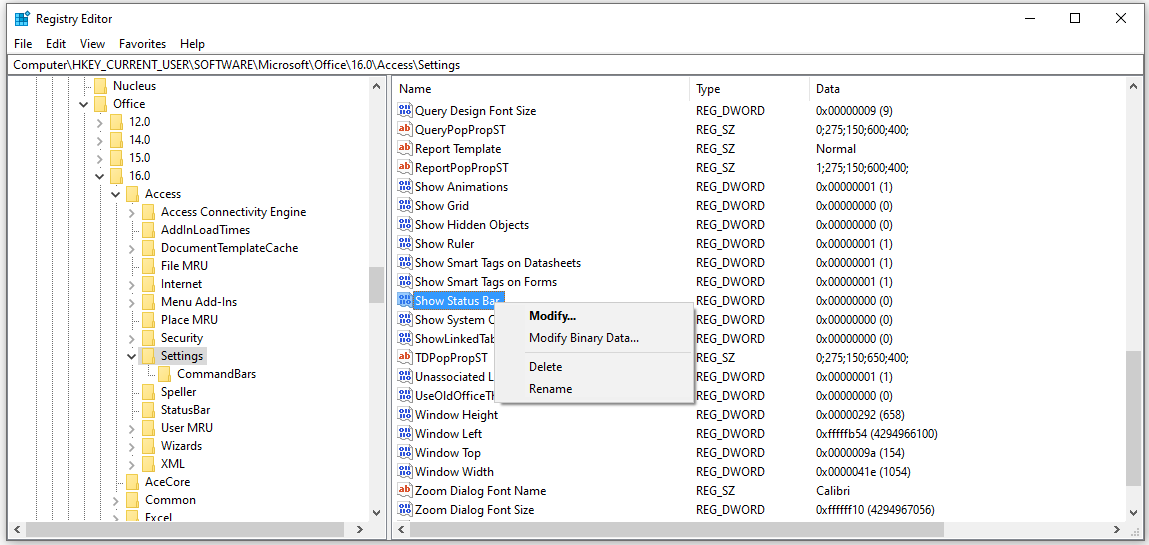This screenshot has height=545, width=1149.
Task: Open the View menu
Action: point(92,44)
